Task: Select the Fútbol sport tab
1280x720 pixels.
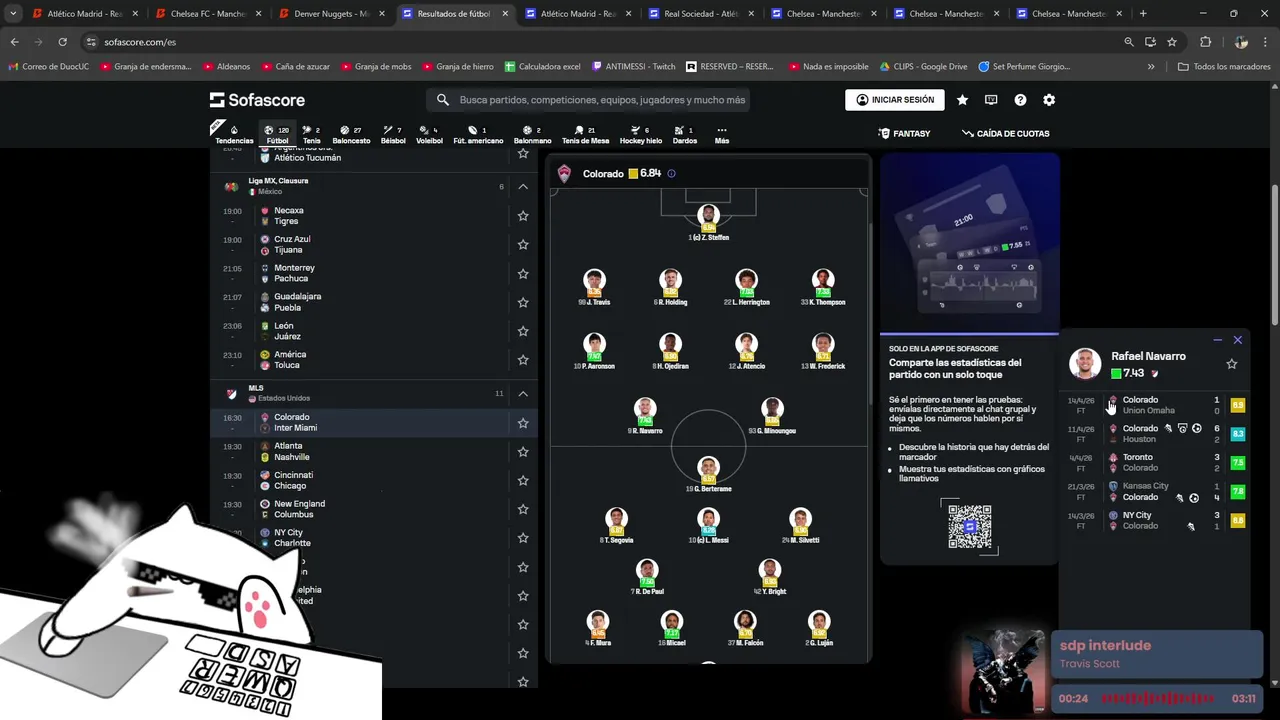Action: (277, 135)
